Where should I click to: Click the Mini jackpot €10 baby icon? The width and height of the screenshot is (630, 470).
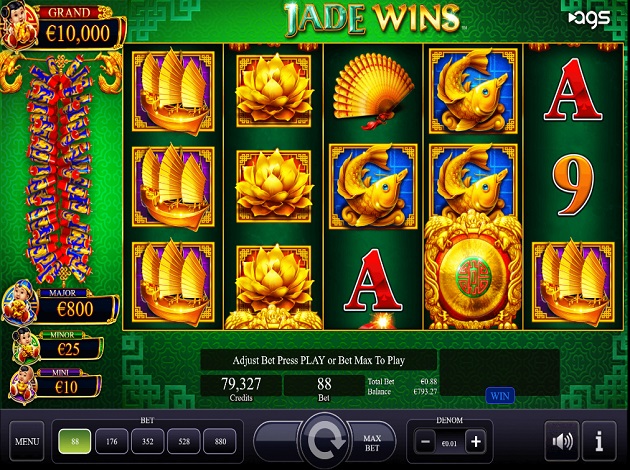click(23, 385)
